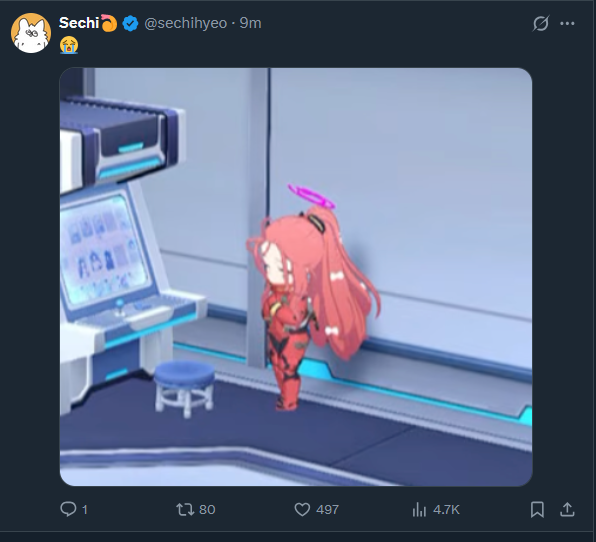596x542 pixels.
Task: Click the orange swirl emoji beside Sechi
Action: (x=109, y=23)
